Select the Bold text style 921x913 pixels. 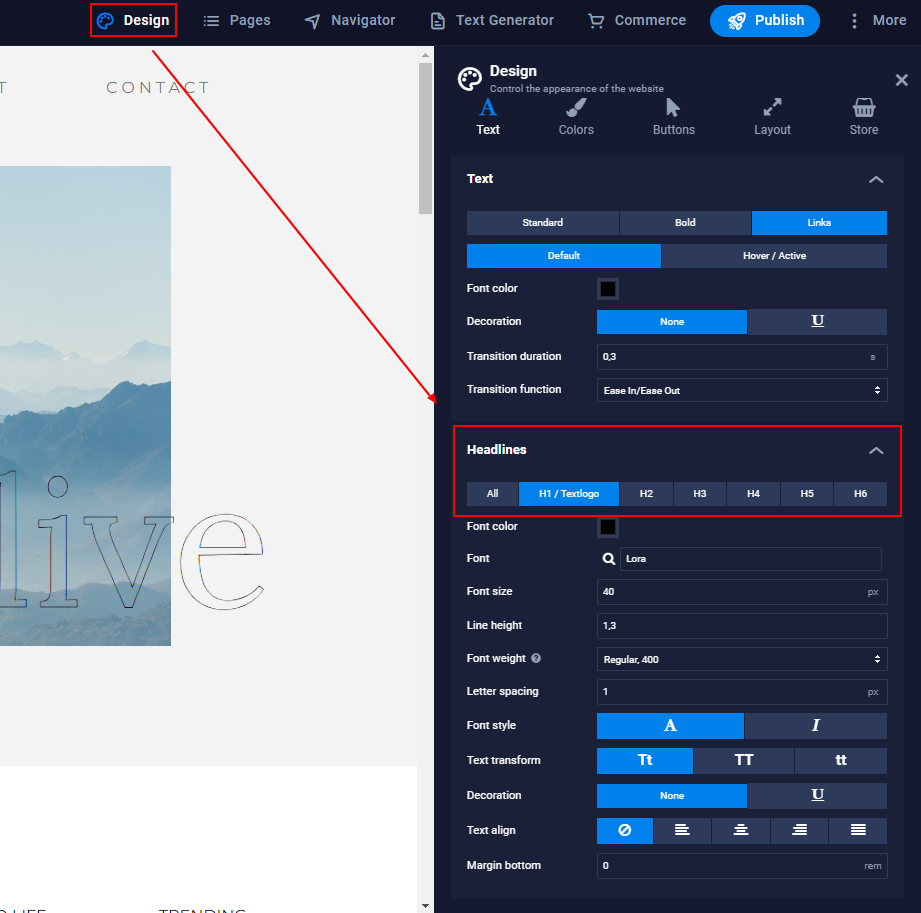point(685,223)
